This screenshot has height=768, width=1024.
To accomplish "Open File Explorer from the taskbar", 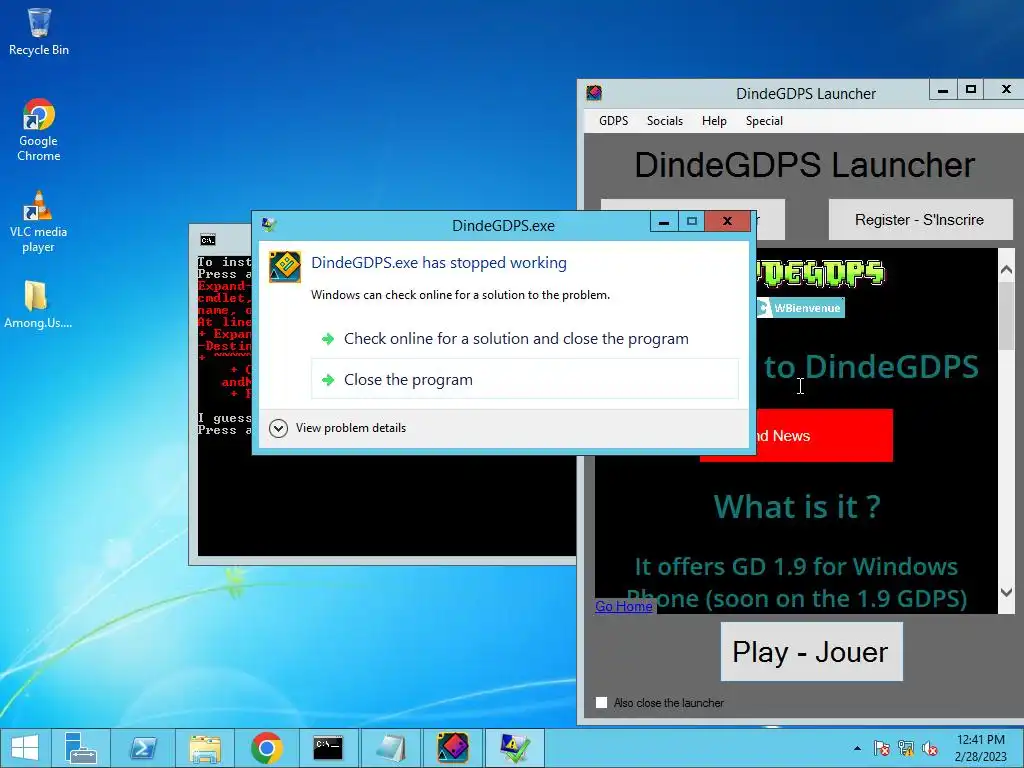I will [204, 748].
